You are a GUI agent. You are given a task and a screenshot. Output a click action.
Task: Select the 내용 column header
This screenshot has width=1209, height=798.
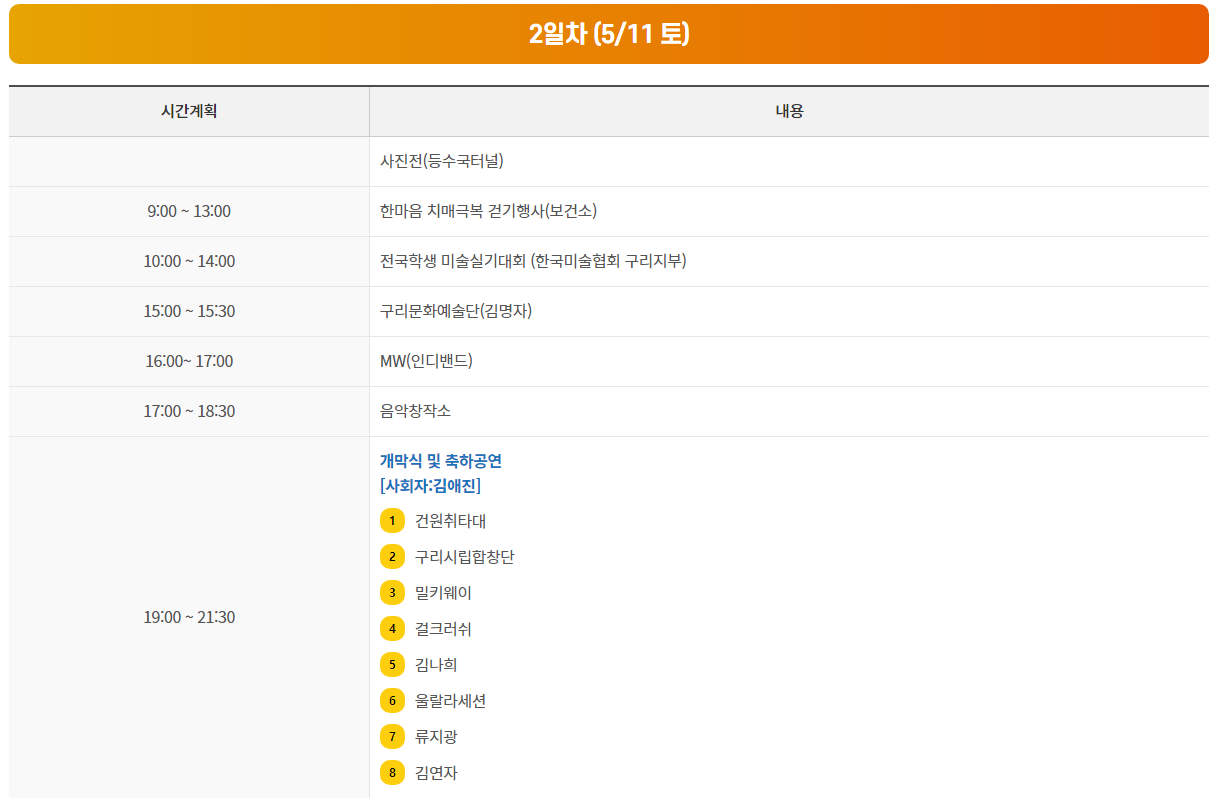[x=788, y=111]
